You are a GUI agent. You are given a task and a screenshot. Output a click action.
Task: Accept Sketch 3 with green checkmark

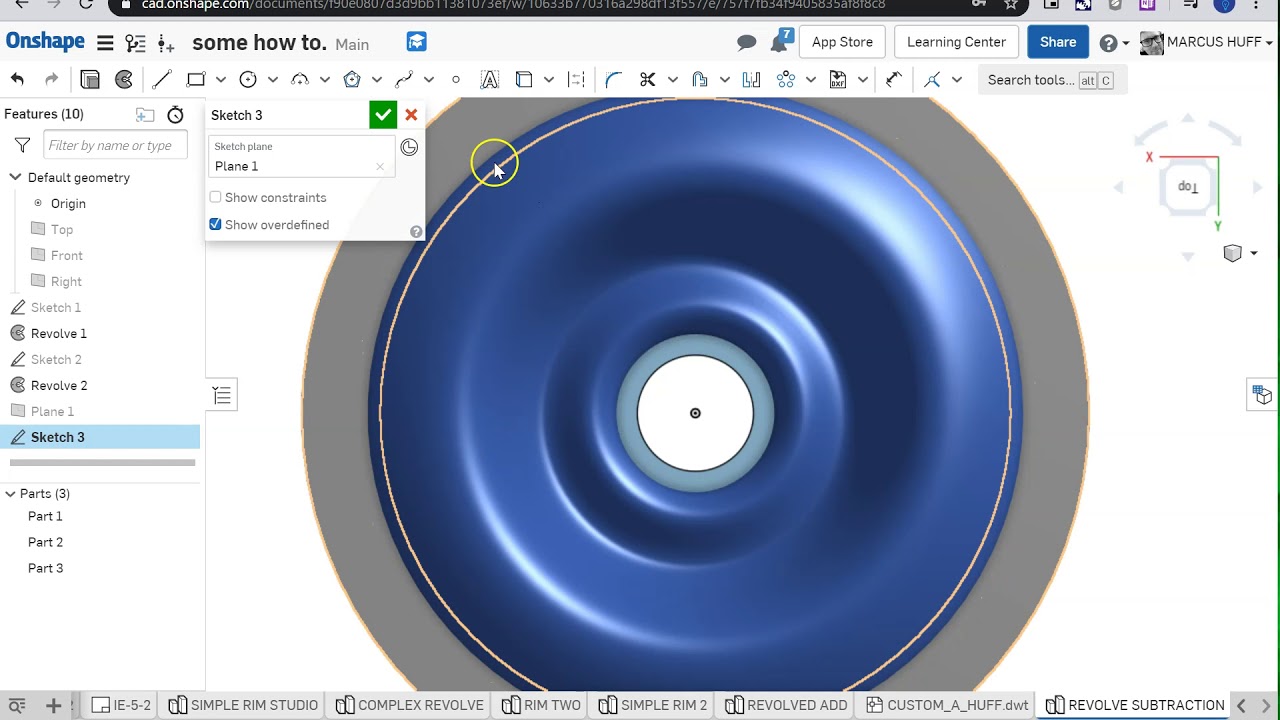(x=383, y=115)
